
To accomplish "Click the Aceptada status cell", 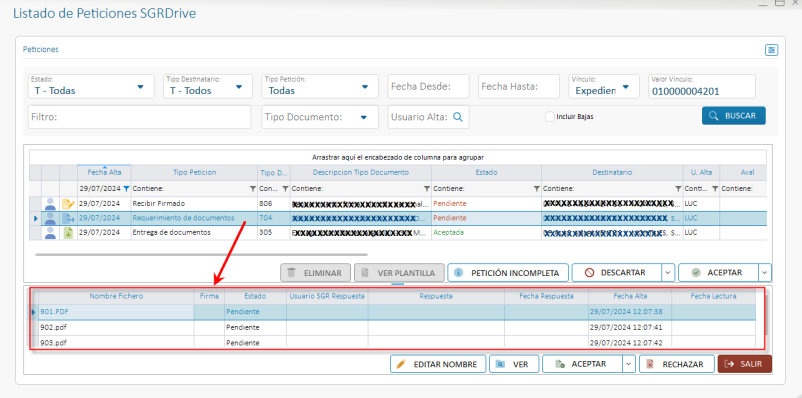I will pos(486,232).
